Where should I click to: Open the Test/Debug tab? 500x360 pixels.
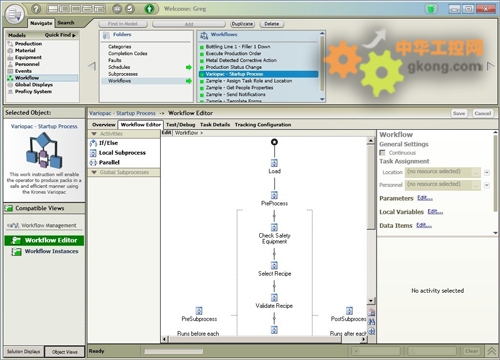(x=180, y=125)
